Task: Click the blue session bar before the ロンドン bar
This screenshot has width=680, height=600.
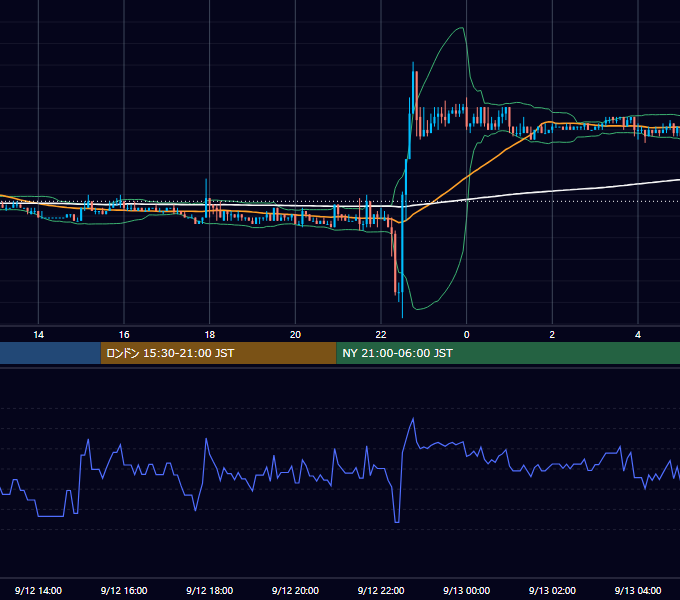Action: pos(50,353)
